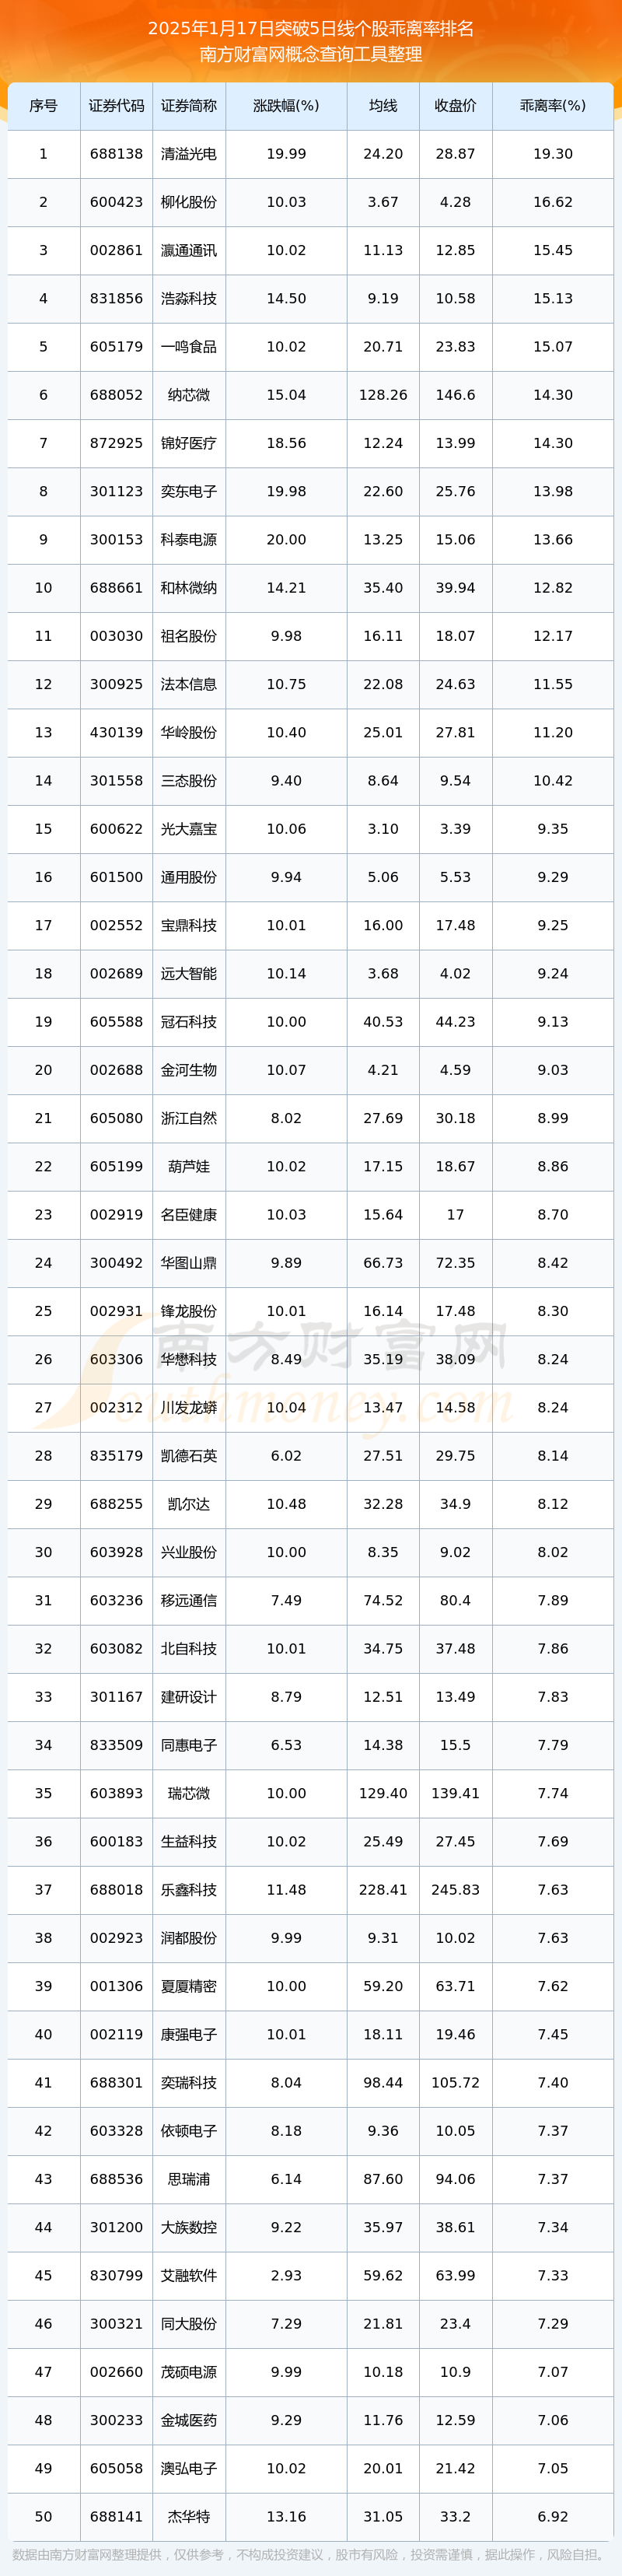Click stock name 名臣健康

click(189, 1214)
